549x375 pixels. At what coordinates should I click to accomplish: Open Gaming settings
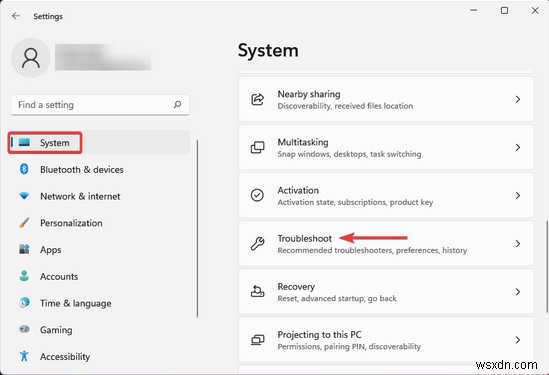pyautogui.click(x=56, y=330)
